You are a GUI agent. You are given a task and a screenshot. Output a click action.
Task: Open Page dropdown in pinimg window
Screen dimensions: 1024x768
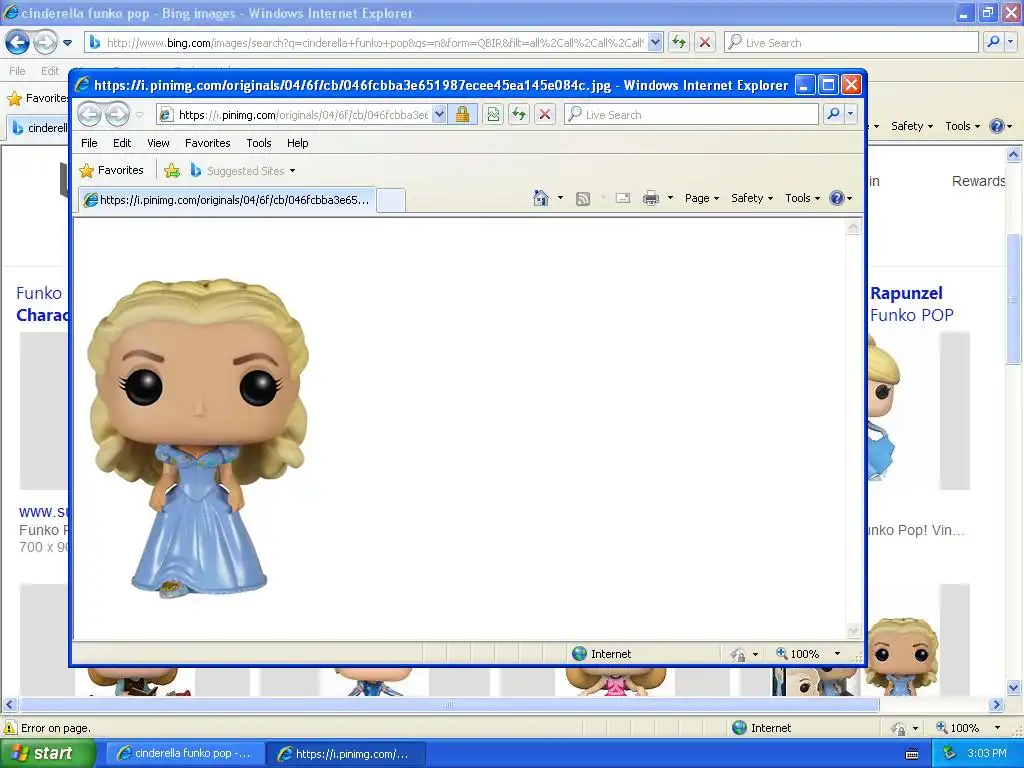click(701, 198)
